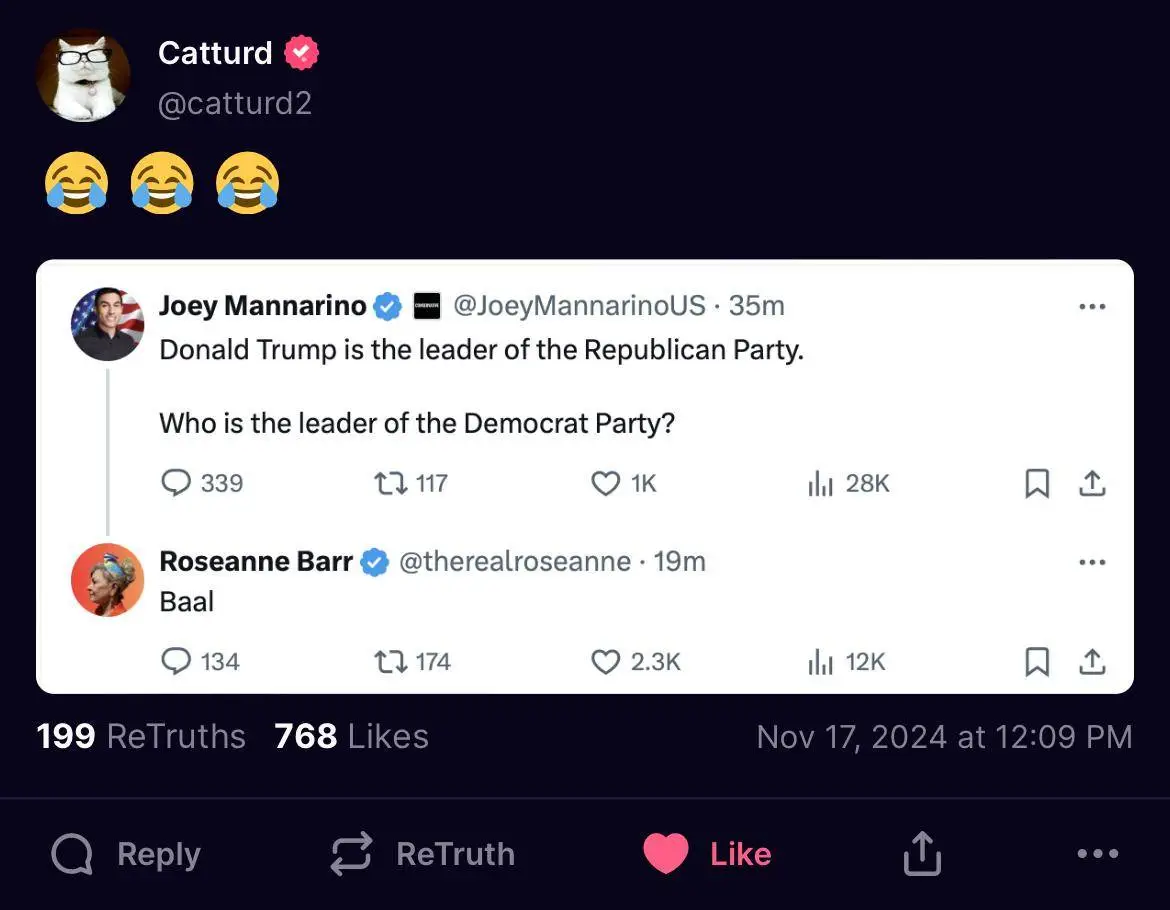This screenshot has width=1170, height=910.
Task: Toggle the pink Like heart button
Action: [666, 854]
